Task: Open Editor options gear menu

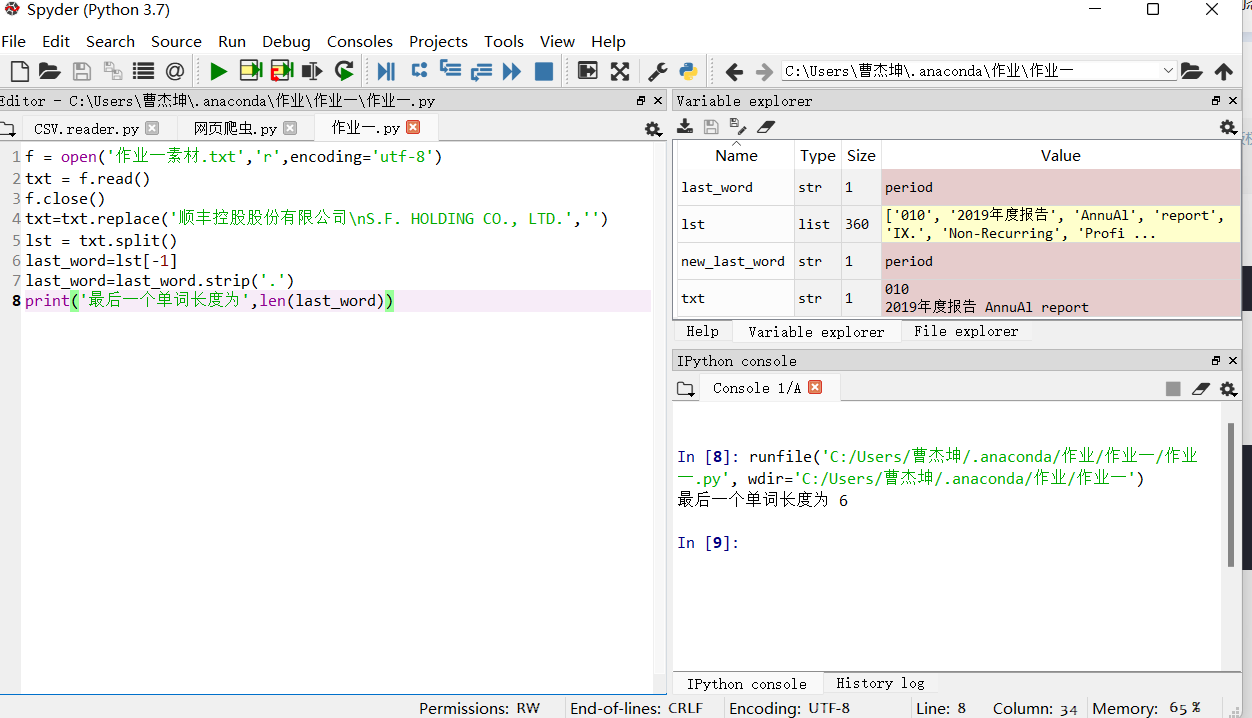Action: (x=653, y=129)
